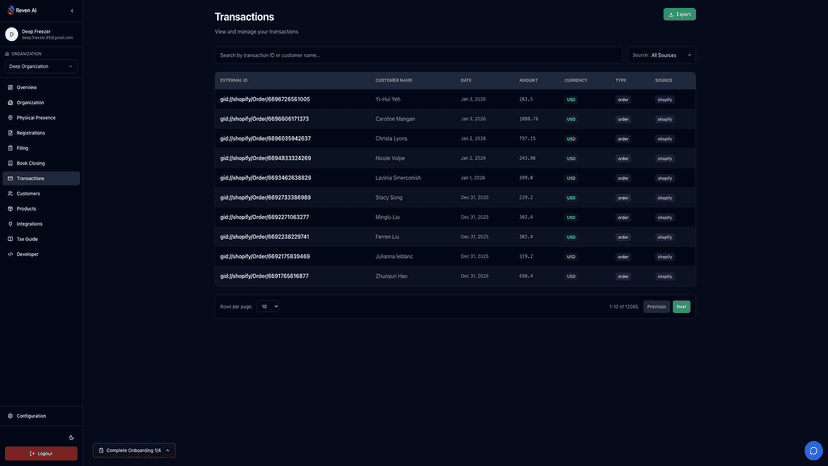This screenshot has height=466, width=828.
Task: Select customer name Caroline Mangan
Action: click(395, 119)
